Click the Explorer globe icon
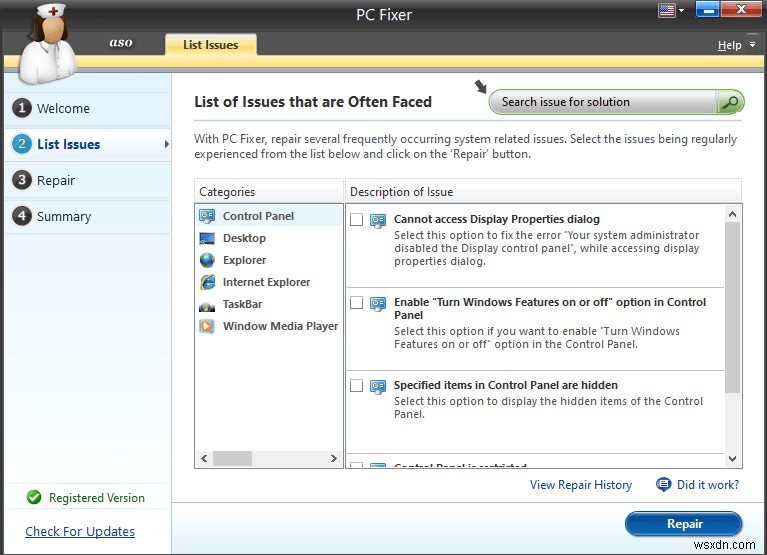The width and height of the screenshot is (767, 555). coord(207,260)
